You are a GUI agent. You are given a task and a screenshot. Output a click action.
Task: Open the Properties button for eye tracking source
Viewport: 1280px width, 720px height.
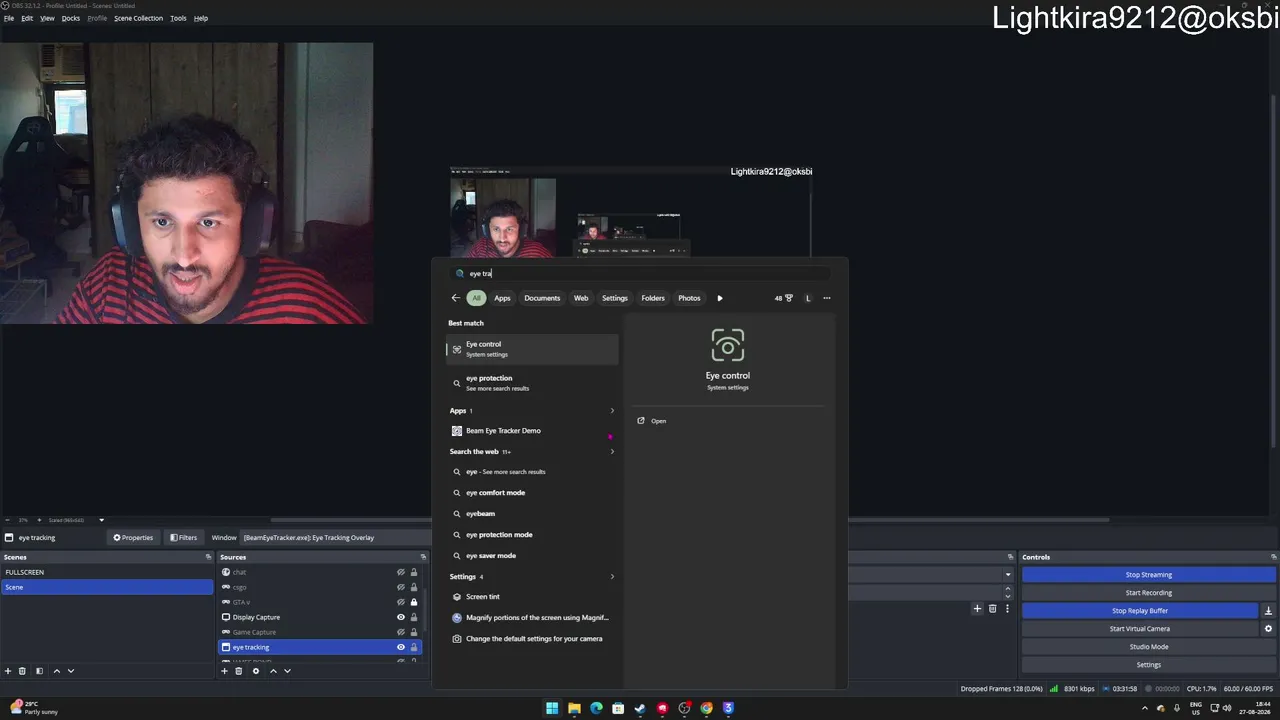pos(133,538)
